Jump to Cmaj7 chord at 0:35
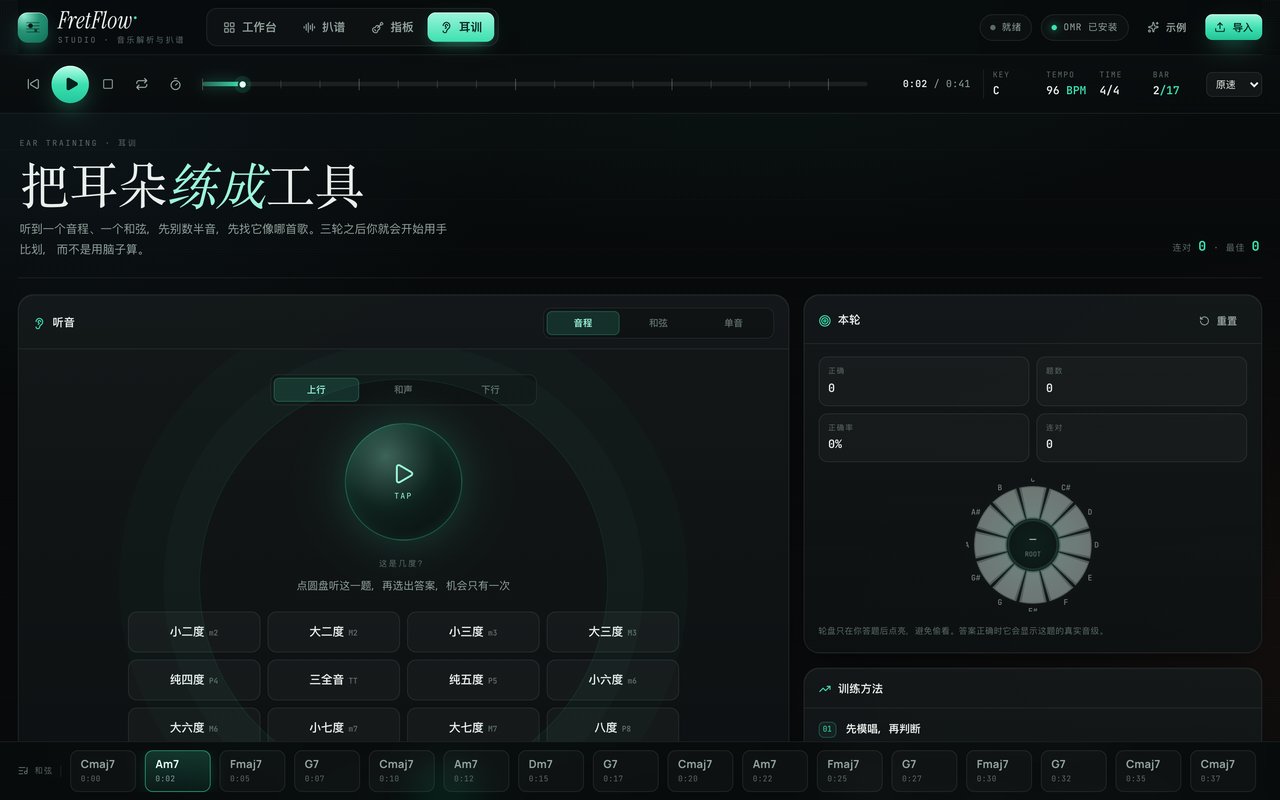The height and width of the screenshot is (800, 1280). tap(1148, 771)
